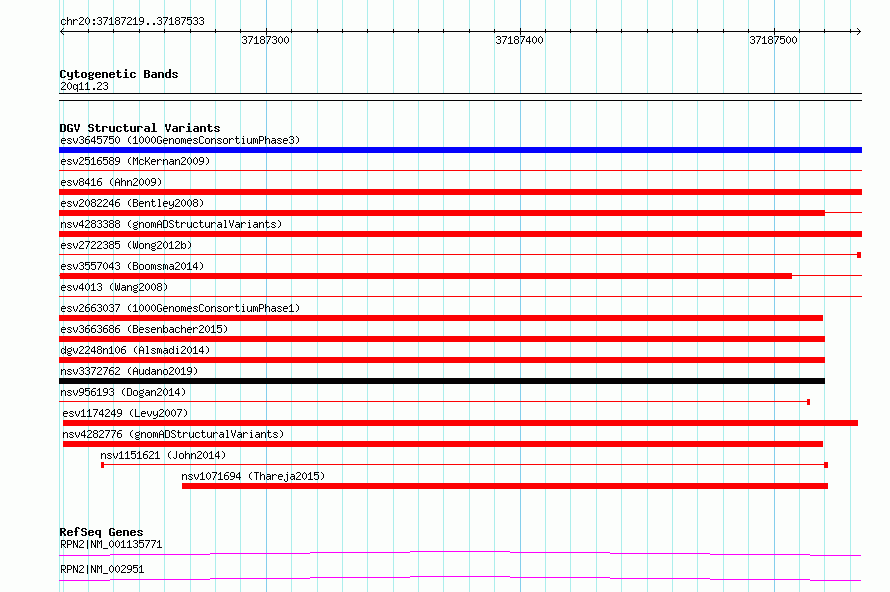890x592 pixels.
Task: Click the Cytogenetic Bands track title
Action: click(119, 74)
